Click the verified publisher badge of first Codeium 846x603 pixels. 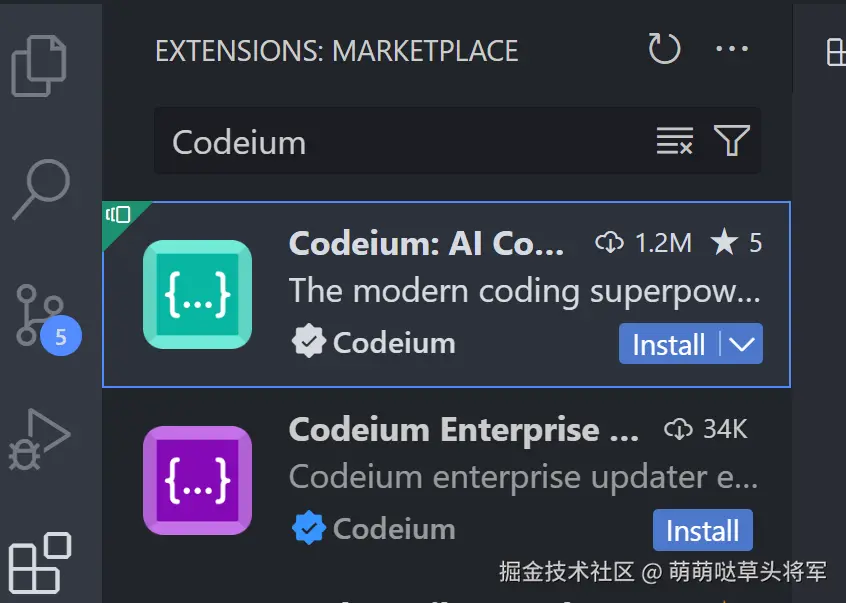pos(309,341)
